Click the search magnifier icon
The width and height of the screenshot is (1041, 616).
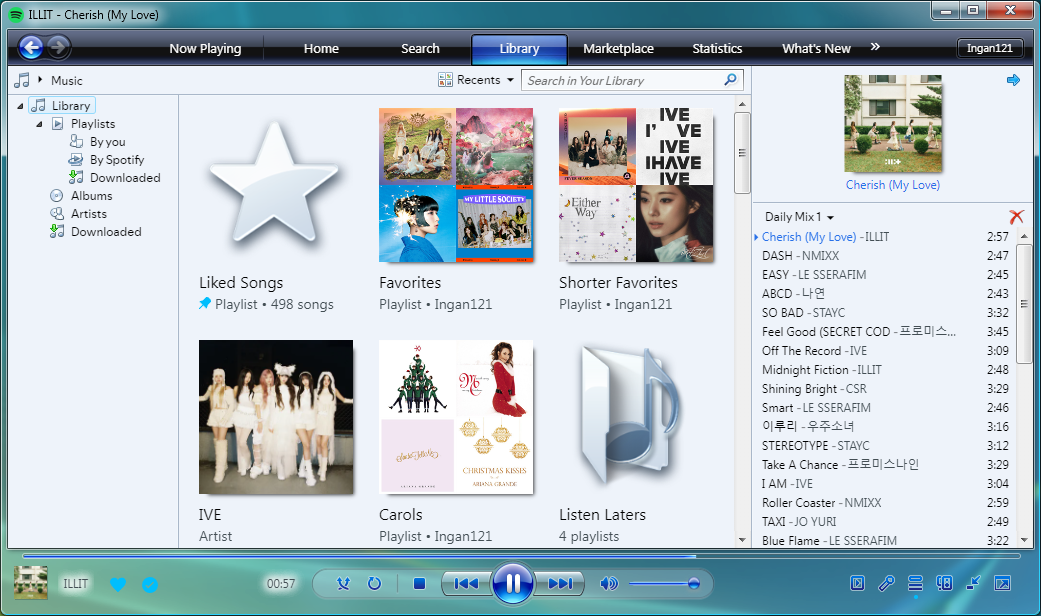730,80
